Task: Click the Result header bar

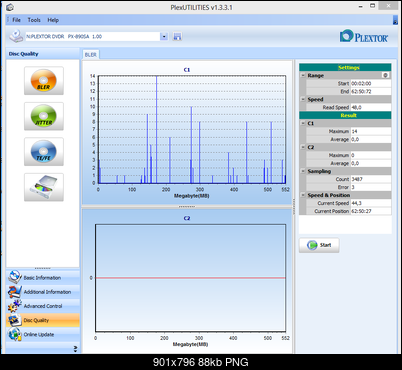Action: point(345,115)
